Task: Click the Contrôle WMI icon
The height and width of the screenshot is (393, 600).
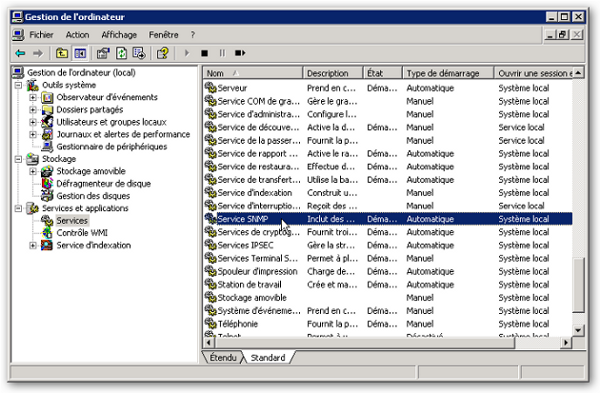Action: [47, 232]
